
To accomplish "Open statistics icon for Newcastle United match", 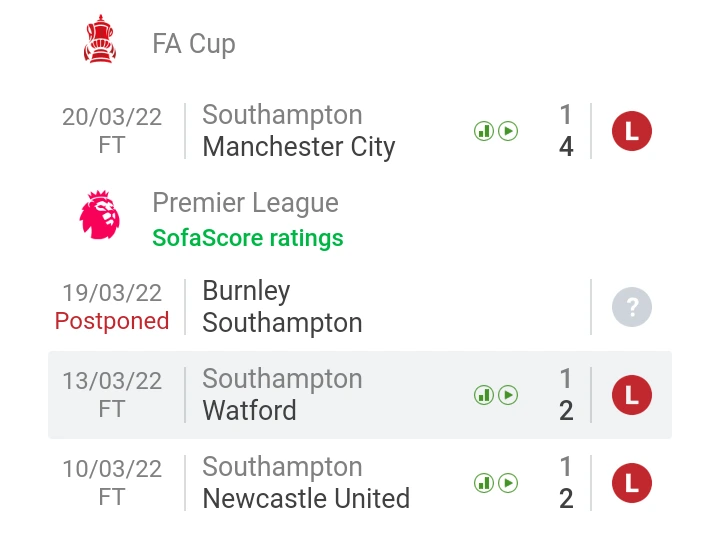I will click(x=484, y=483).
